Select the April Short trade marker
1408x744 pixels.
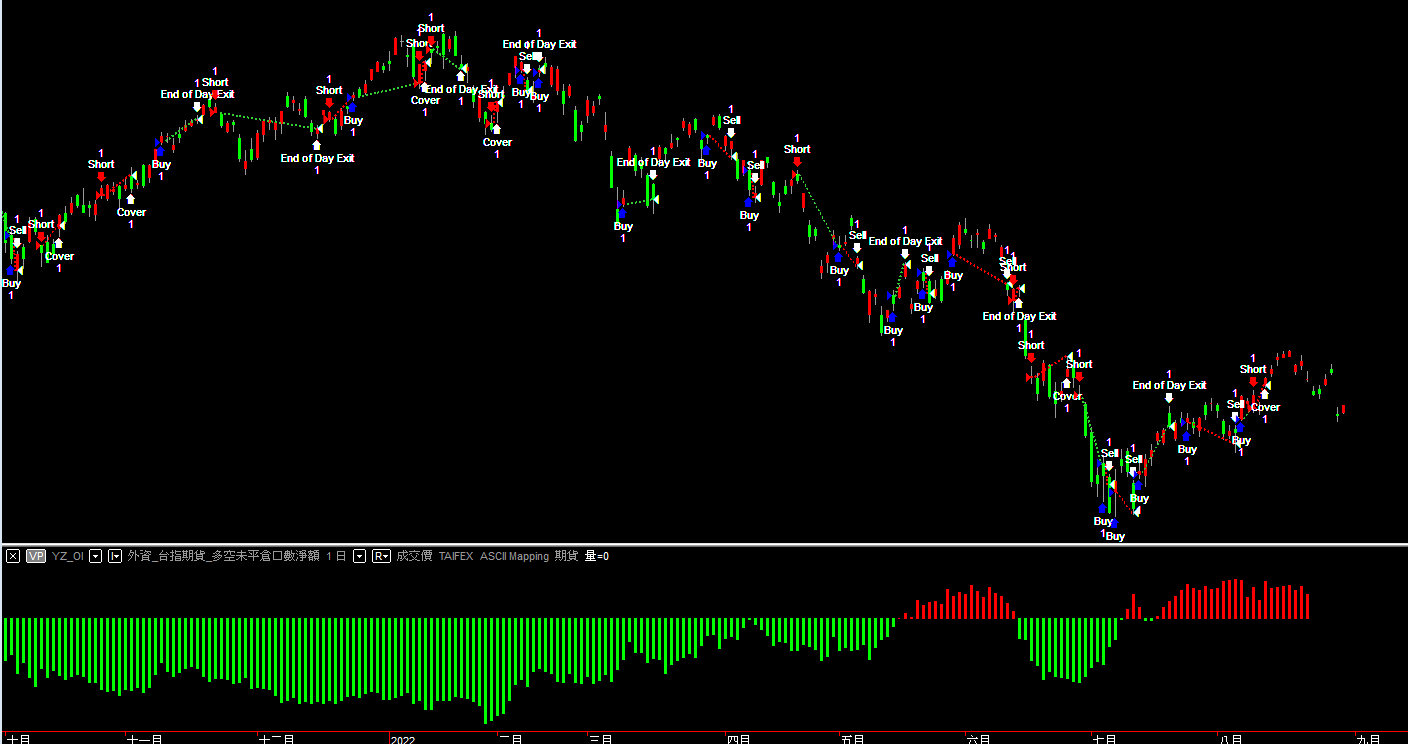(x=797, y=149)
